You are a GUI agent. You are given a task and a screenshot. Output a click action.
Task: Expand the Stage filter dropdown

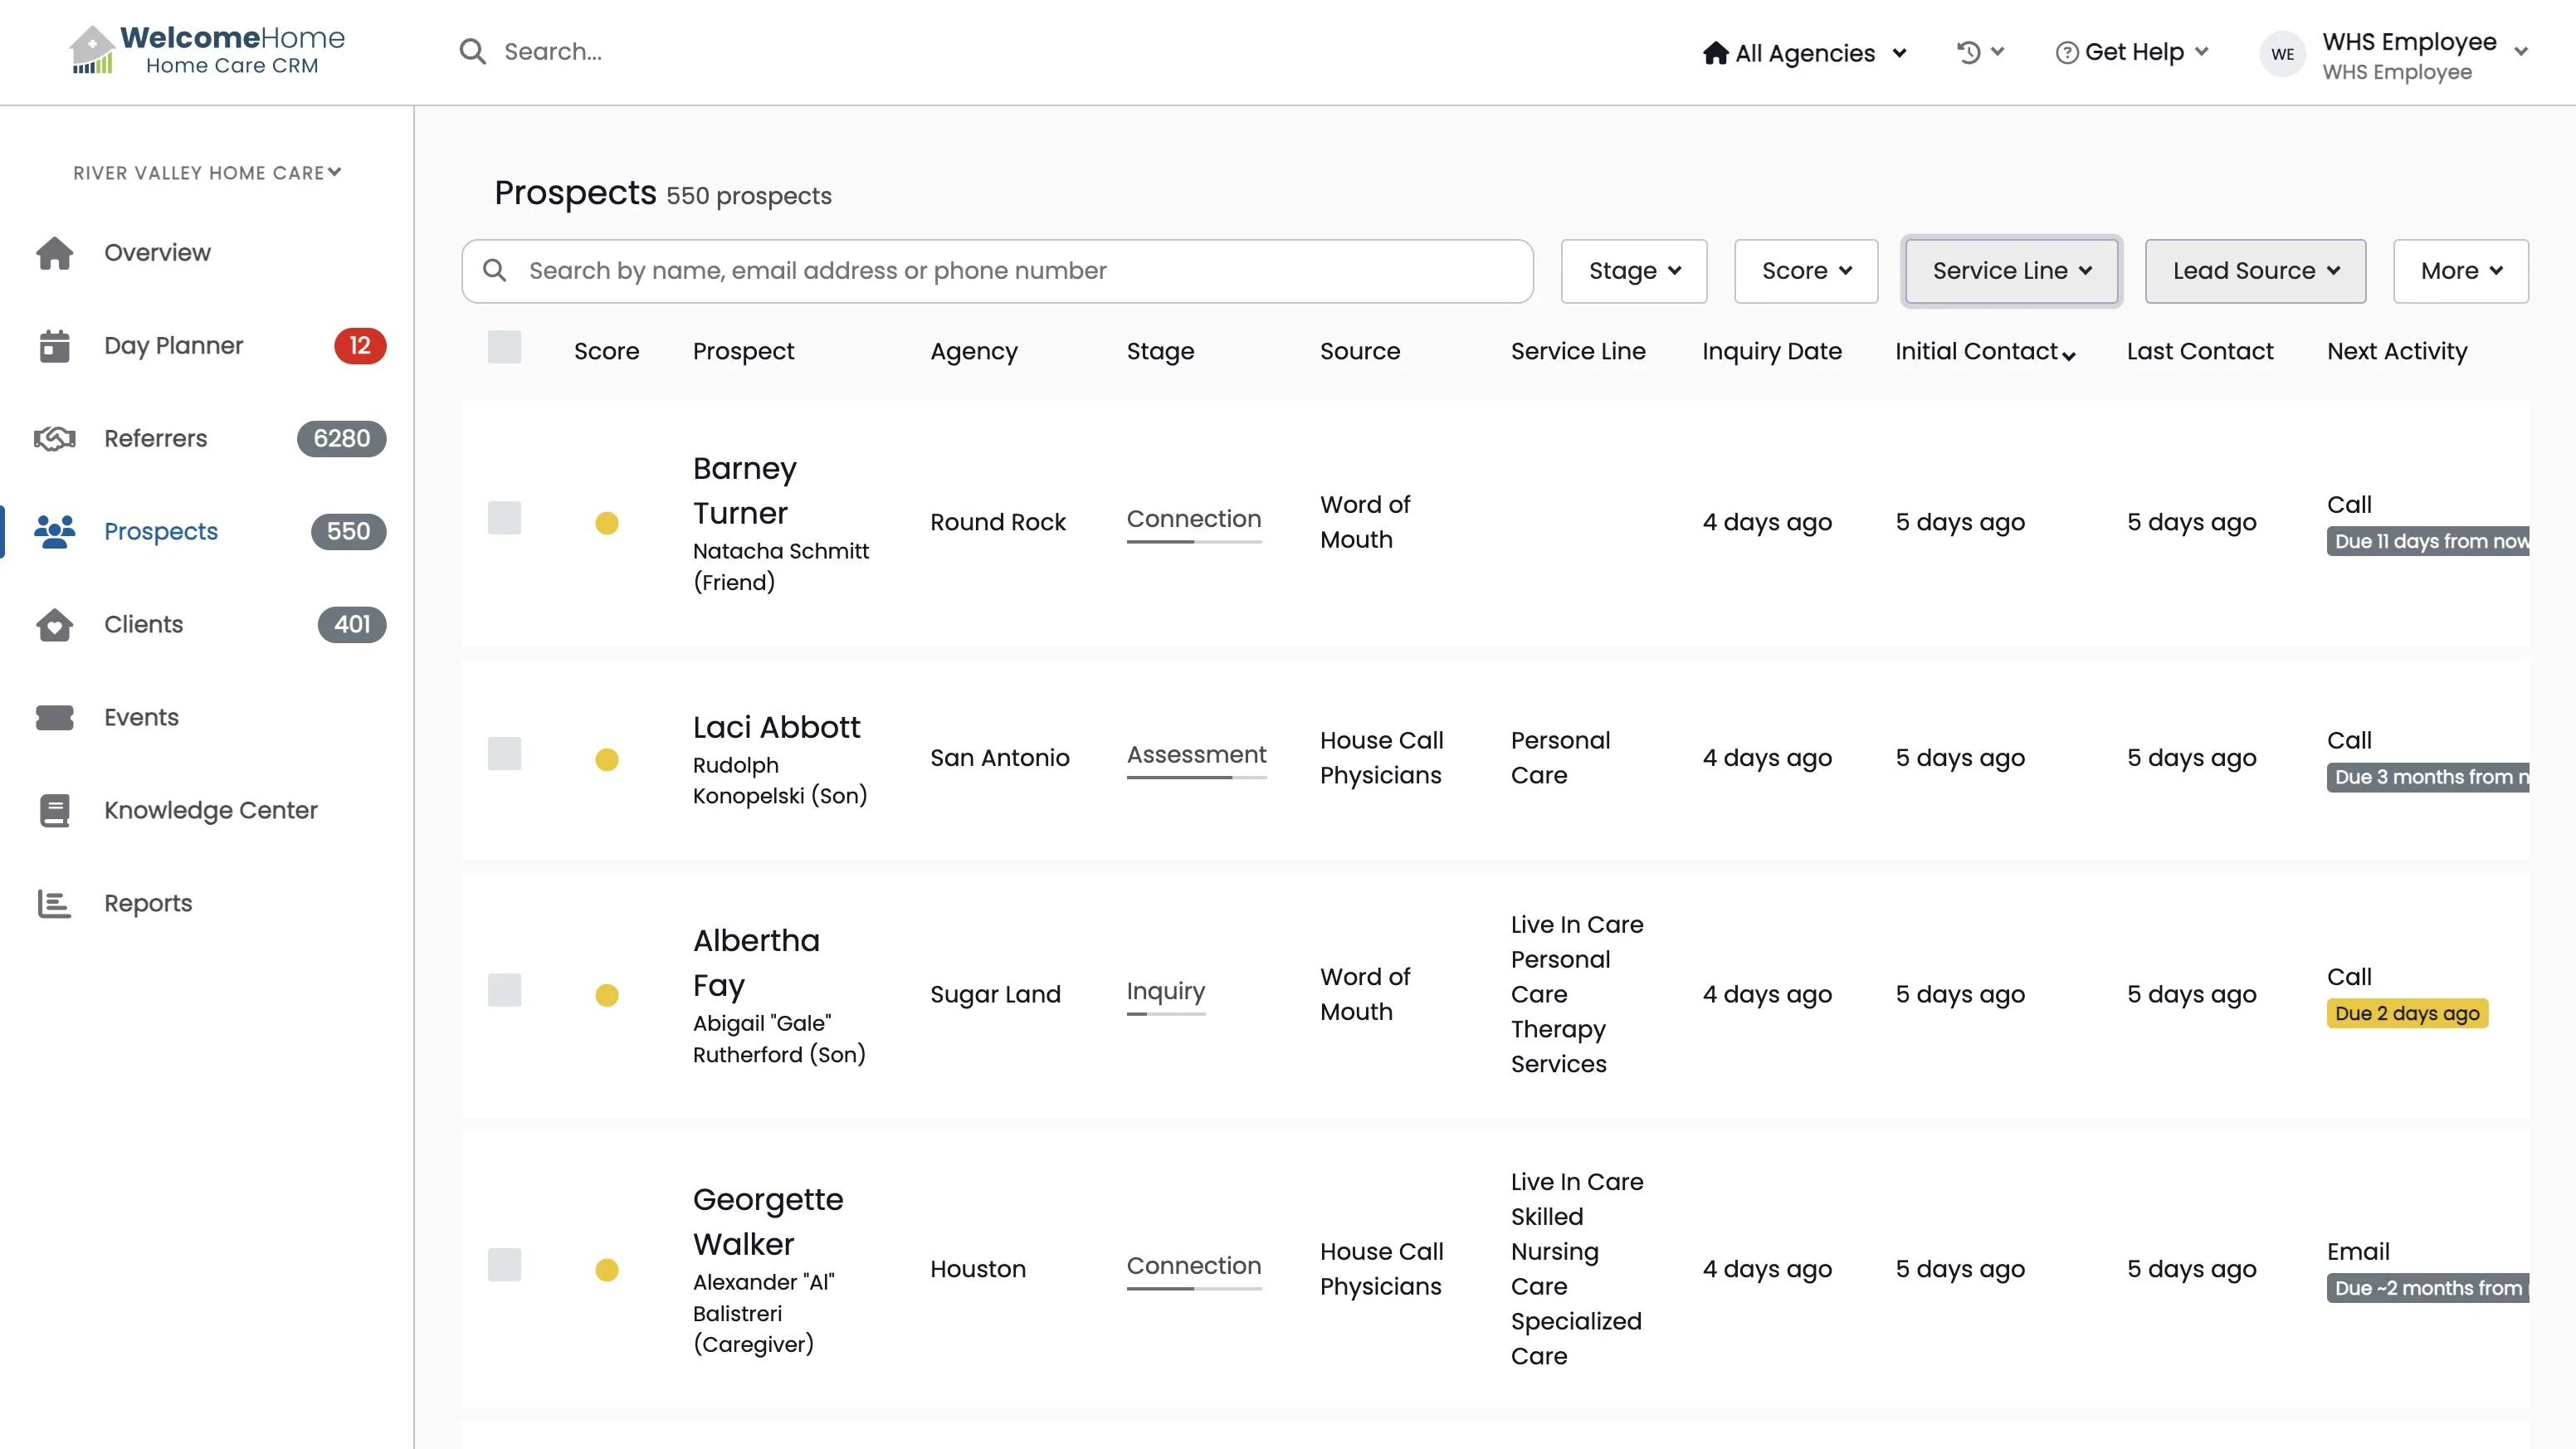click(x=1633, y=271)
